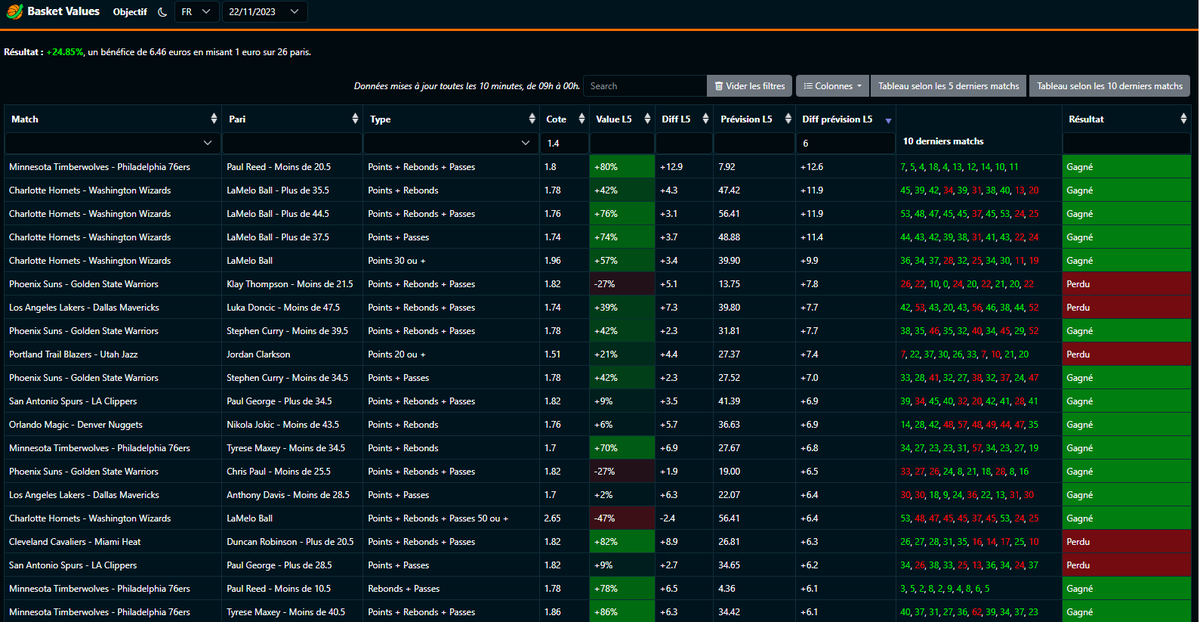Screen dimensions: 1200x622
Task: Click the Value L5 column sort icon
Action: [x=646, y=119]
